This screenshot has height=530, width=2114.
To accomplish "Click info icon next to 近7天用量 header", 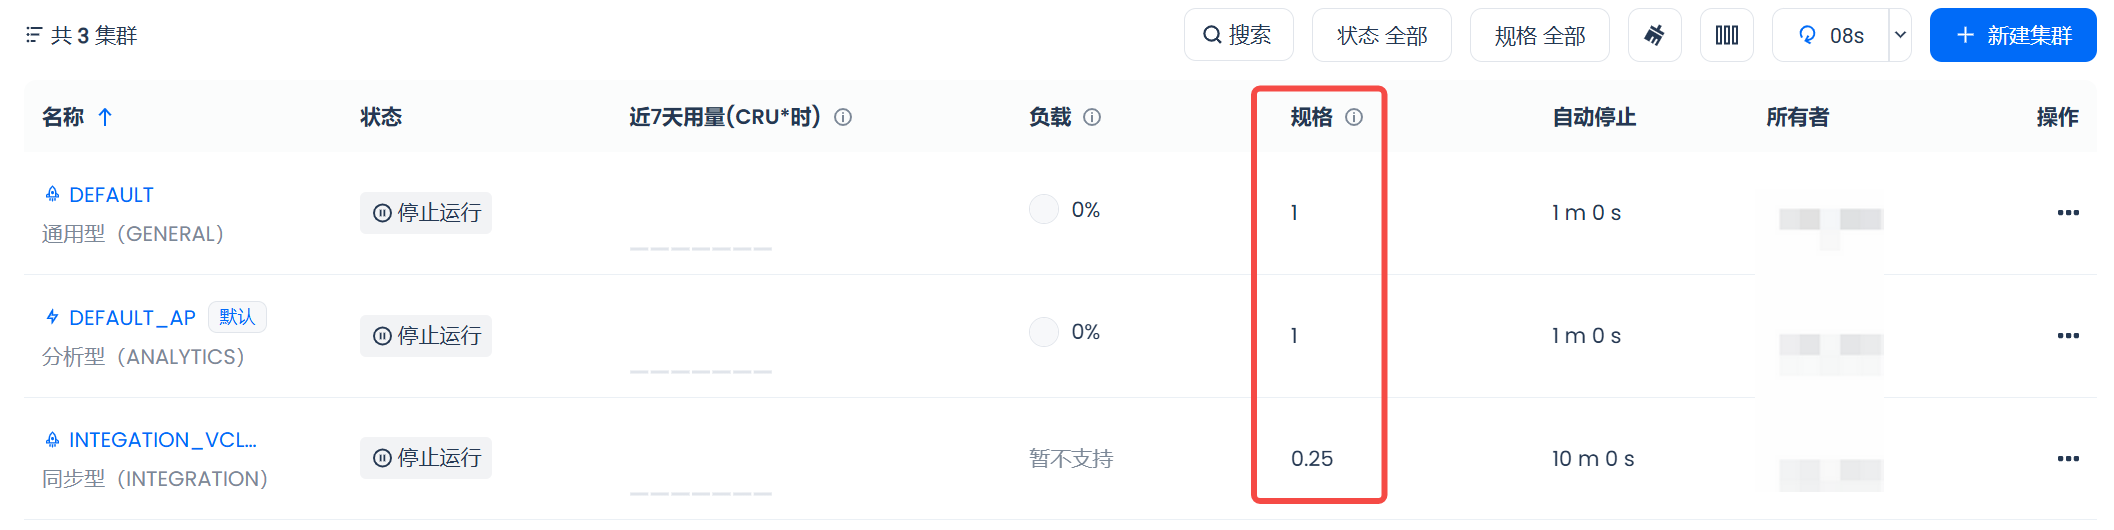I will click(843, 117).
